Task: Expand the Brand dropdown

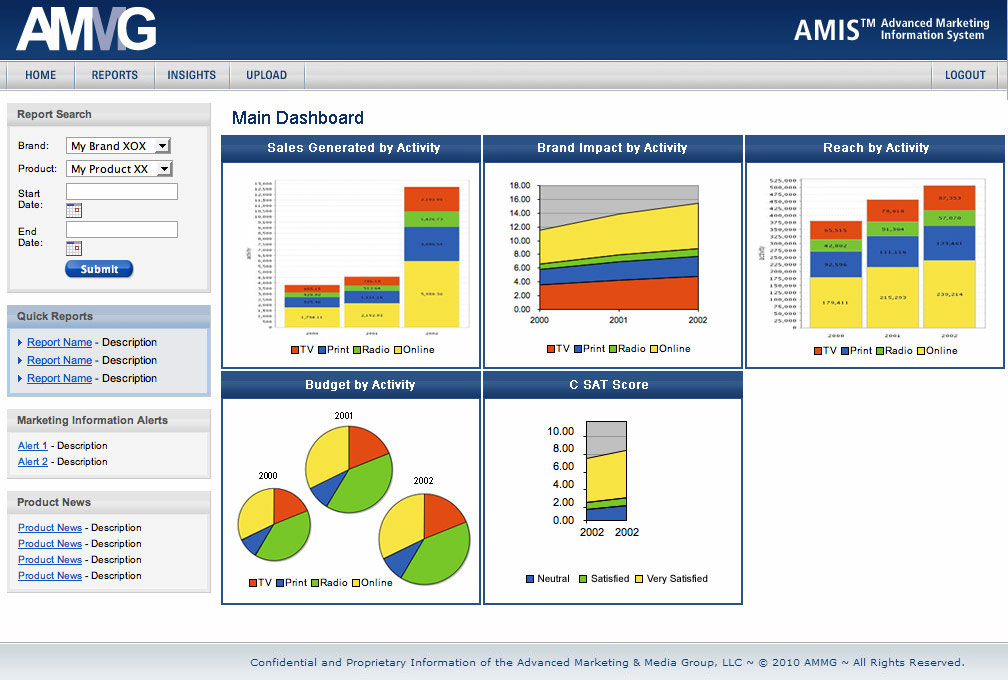Action: tap(163, 146)
